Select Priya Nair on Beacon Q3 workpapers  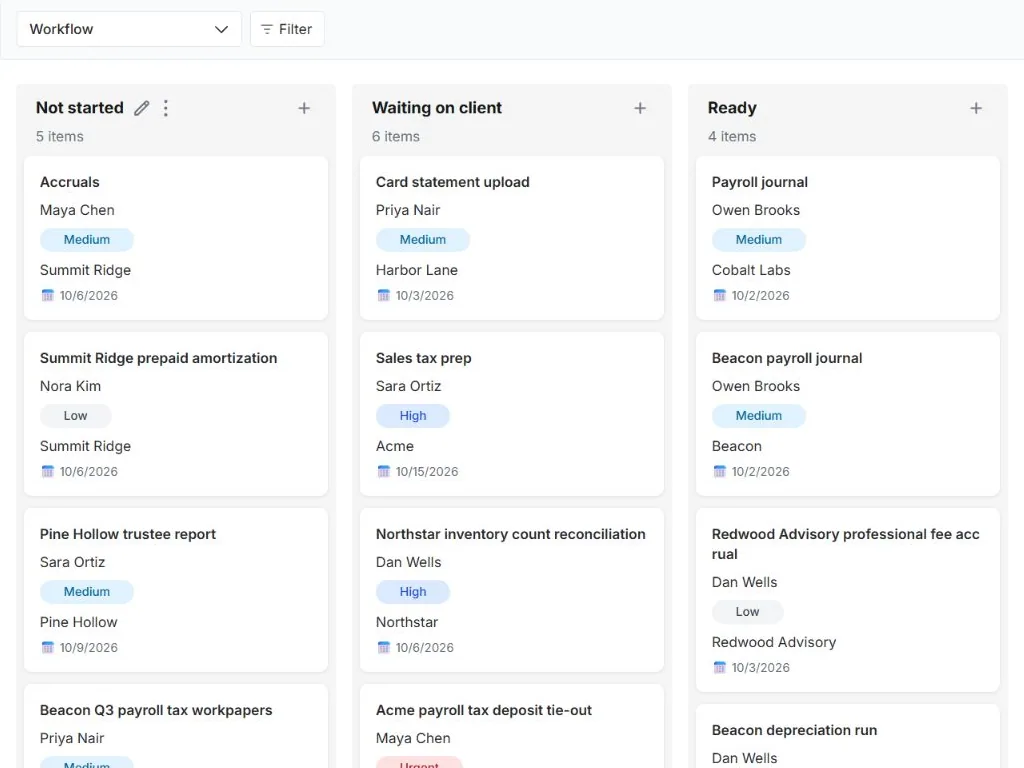coord(72,738)
